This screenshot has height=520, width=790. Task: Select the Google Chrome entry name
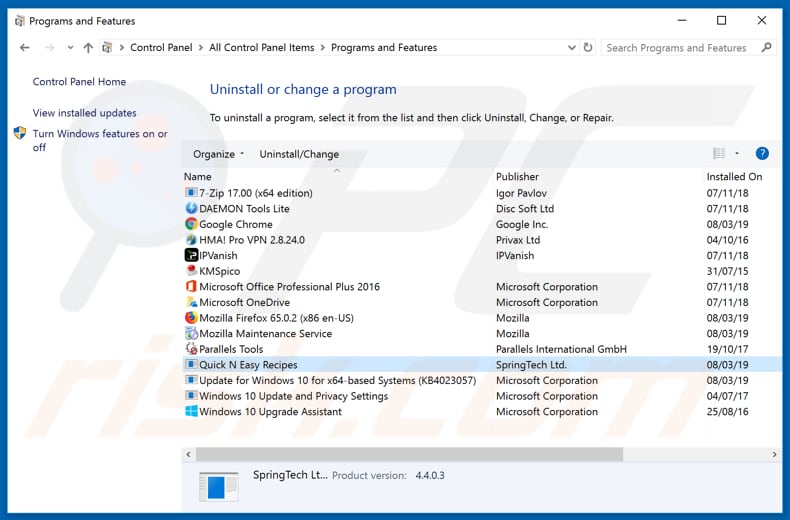(236, 224)
